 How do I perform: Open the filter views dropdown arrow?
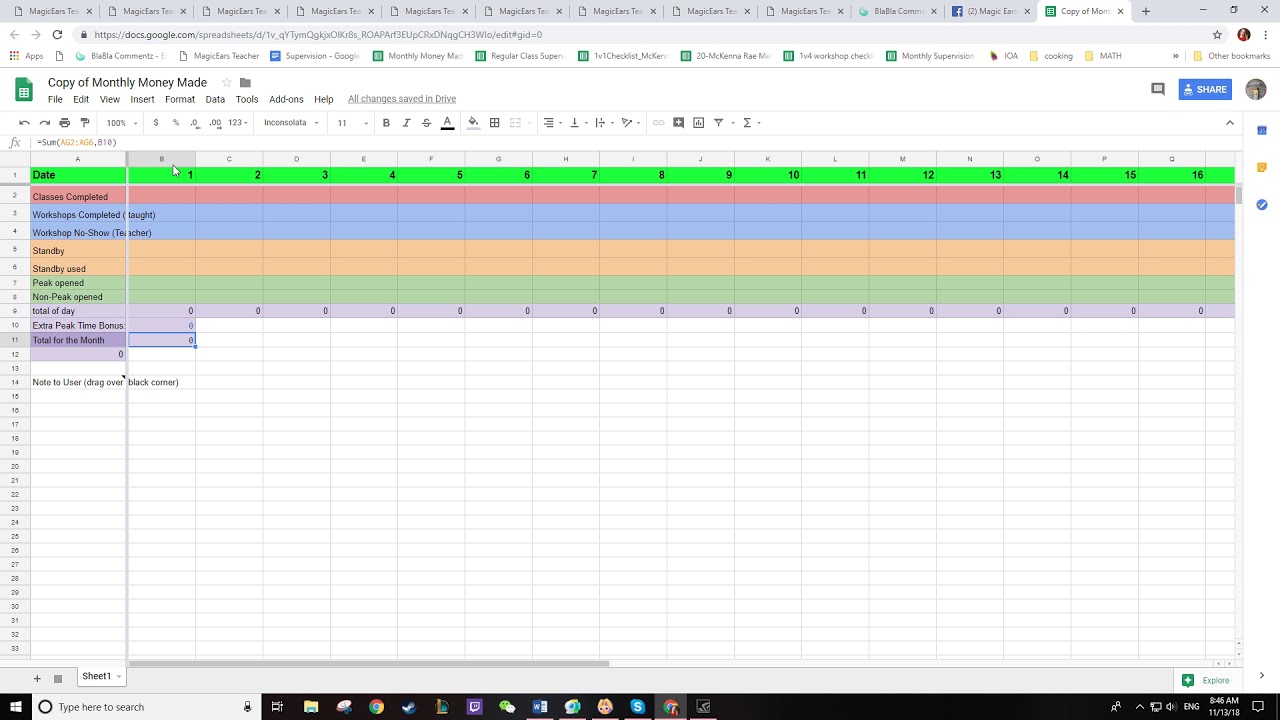(x=733, y=123)
